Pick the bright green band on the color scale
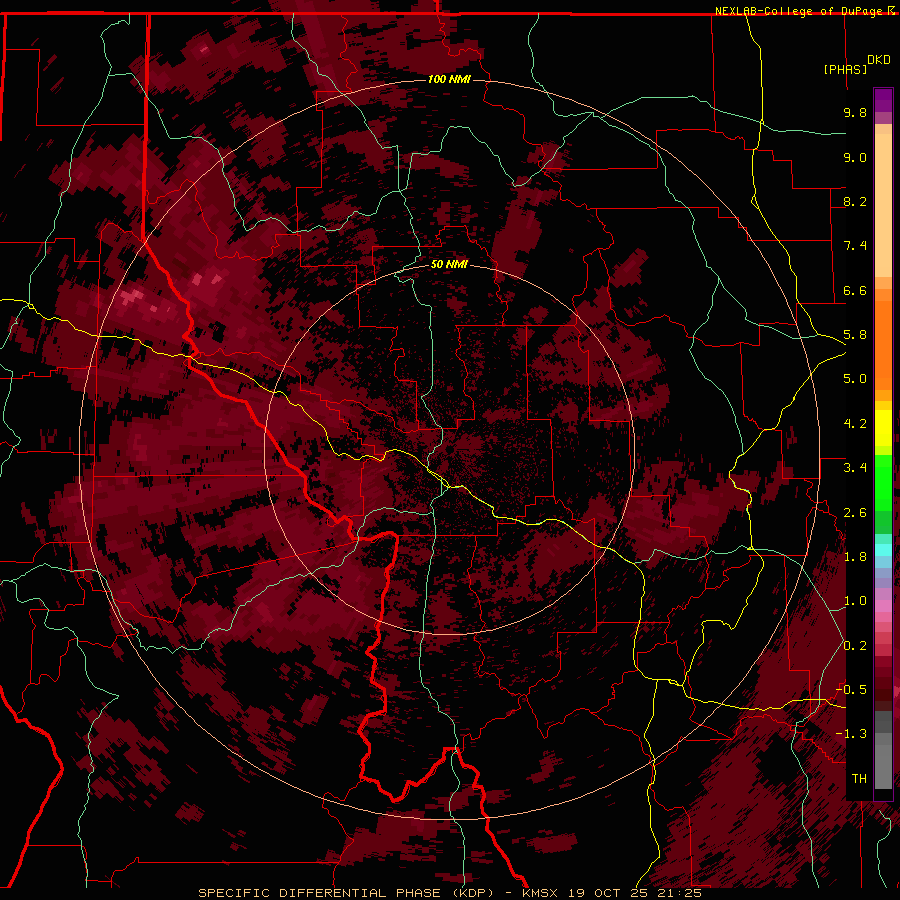The image size is (900, 900). (x=883, y=482)
